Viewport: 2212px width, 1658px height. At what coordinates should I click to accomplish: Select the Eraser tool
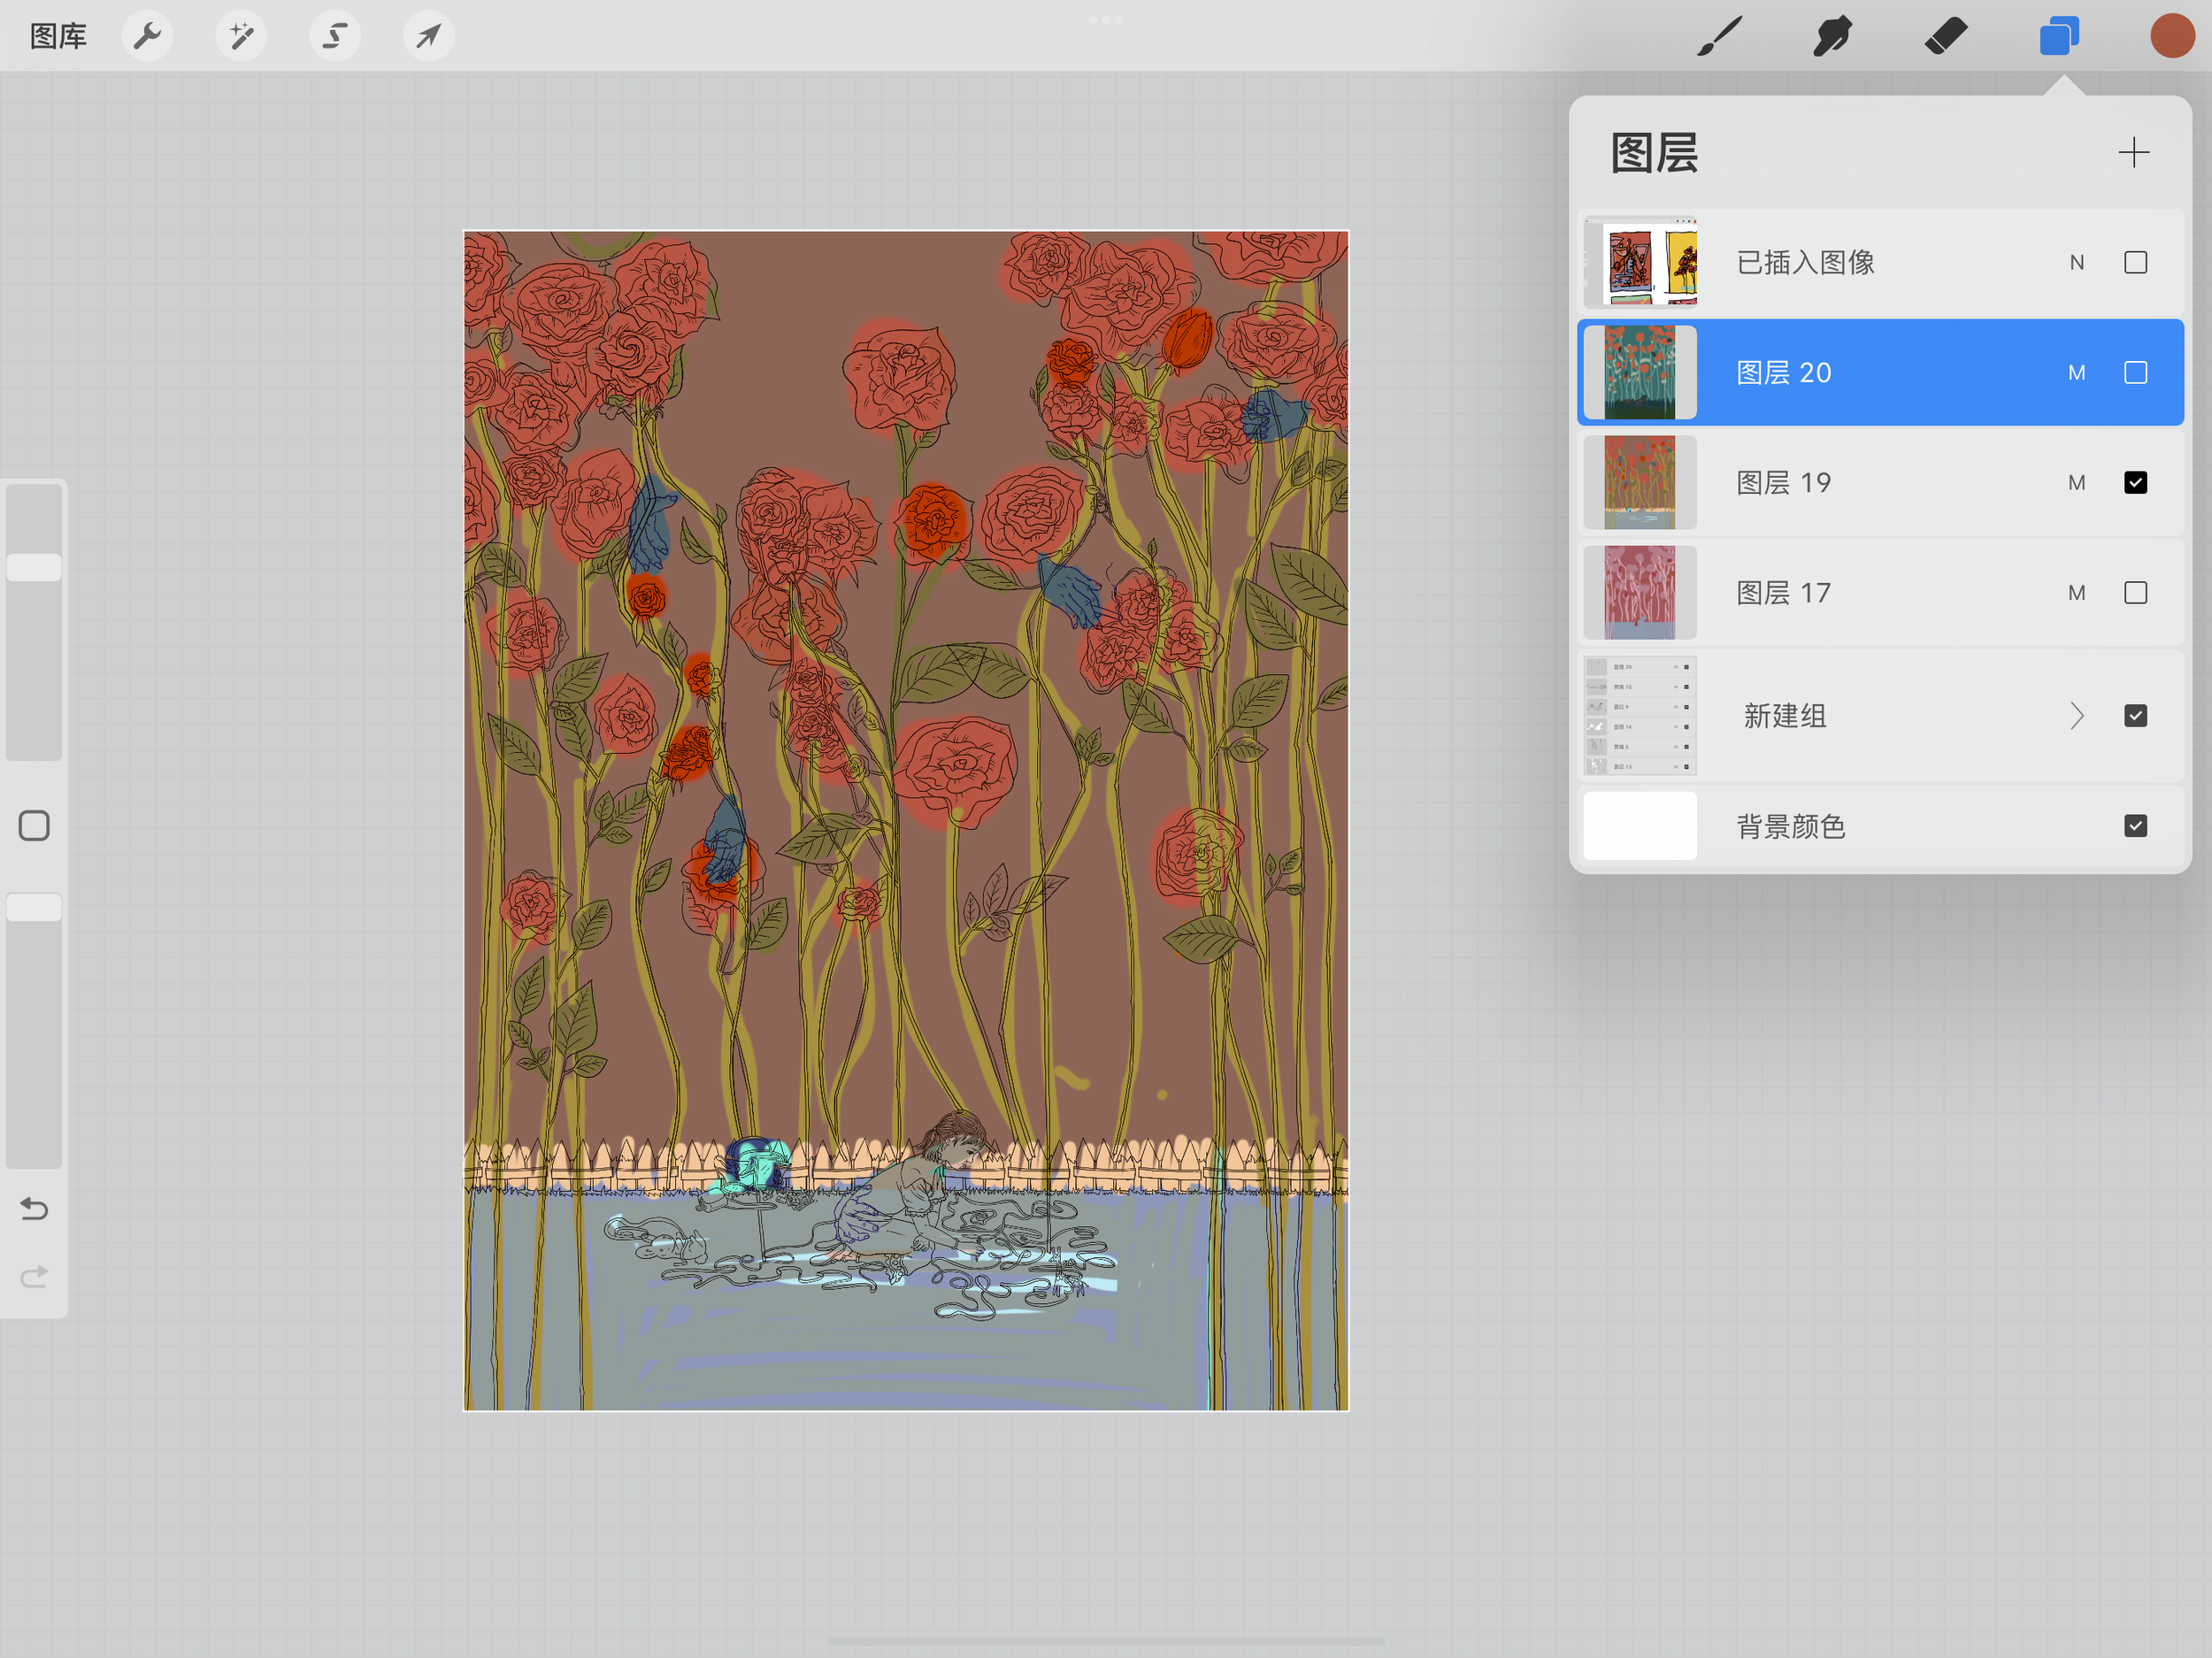click(x=1946, y=36)
